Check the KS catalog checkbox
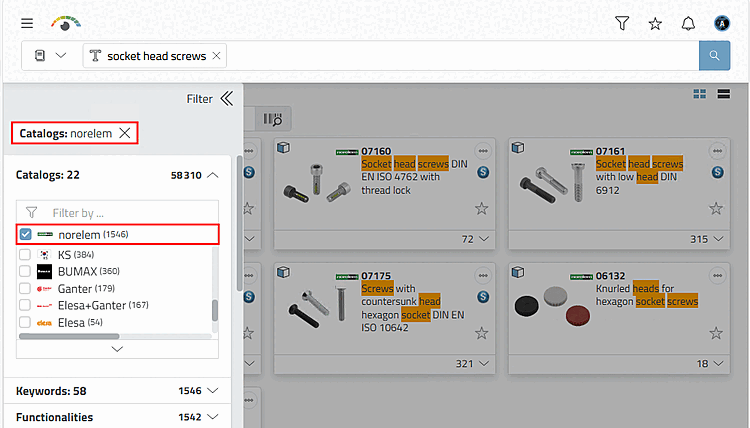Image resolution: width=750 pixels, height=428 pixels. tap(25, 254)
